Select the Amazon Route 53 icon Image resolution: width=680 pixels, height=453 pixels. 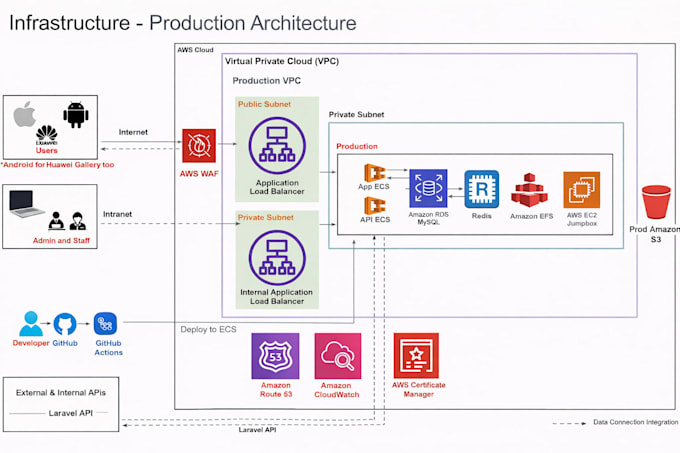pyautogui.click(x=275, y=356)
